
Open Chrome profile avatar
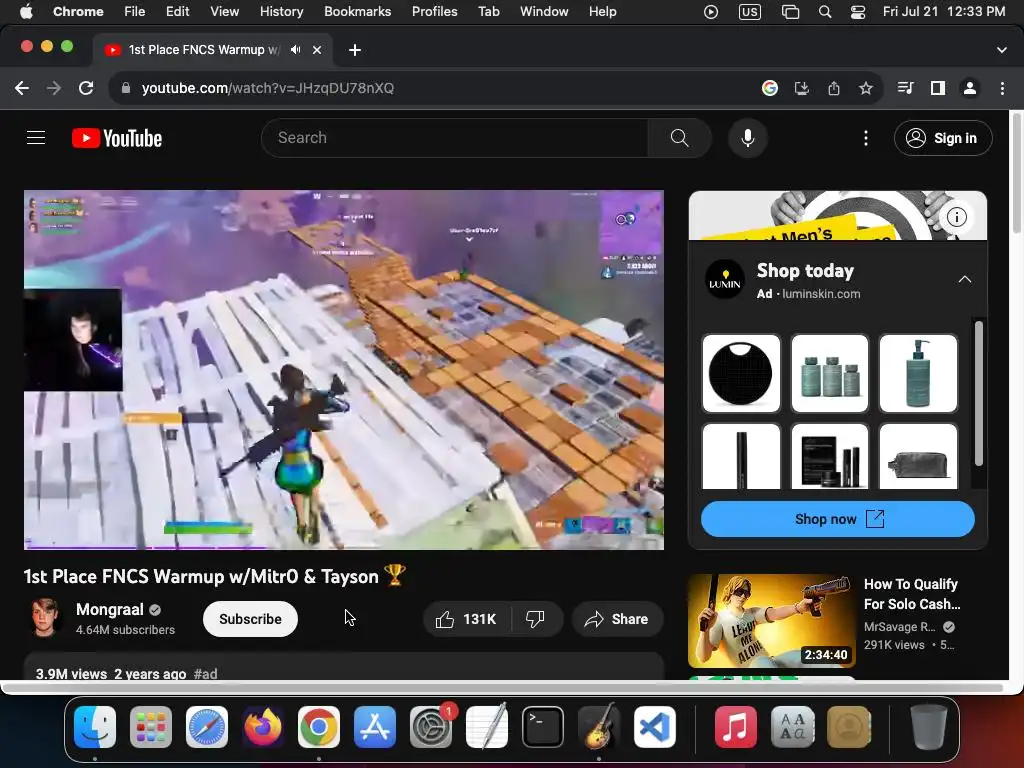pyautogui.click(x=970, y=88)
